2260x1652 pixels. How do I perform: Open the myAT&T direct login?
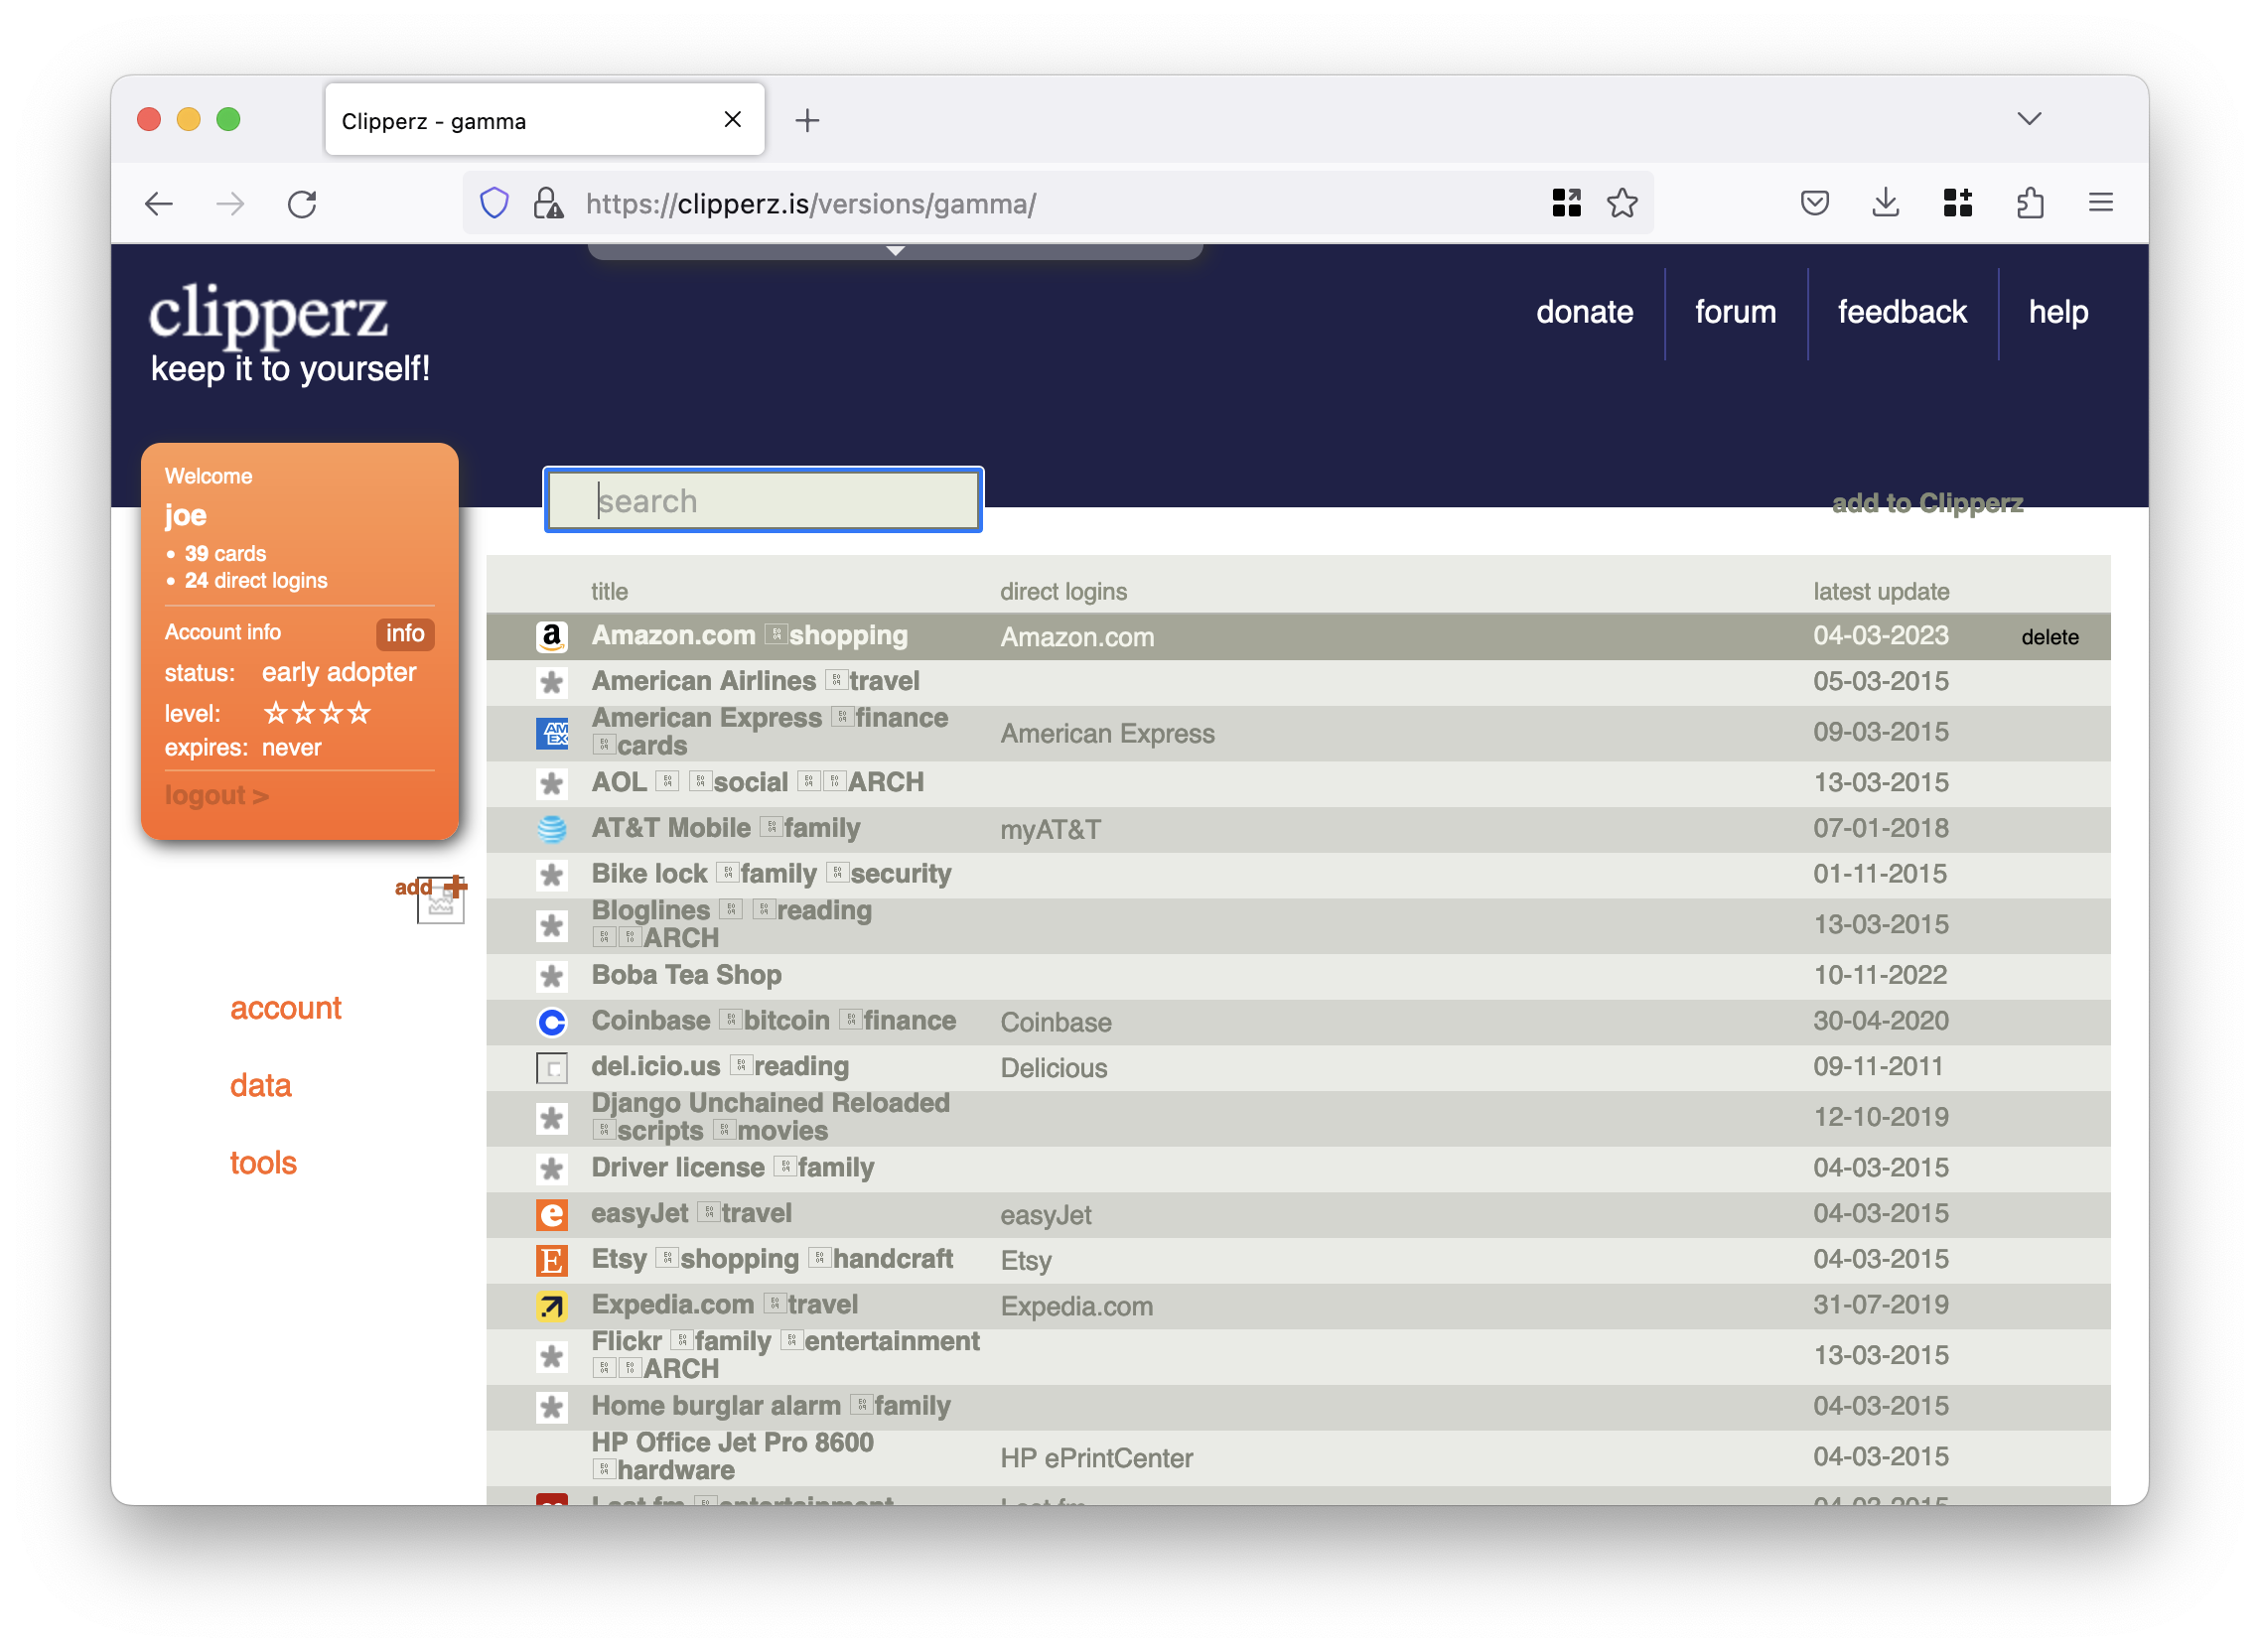[1051, 830]
